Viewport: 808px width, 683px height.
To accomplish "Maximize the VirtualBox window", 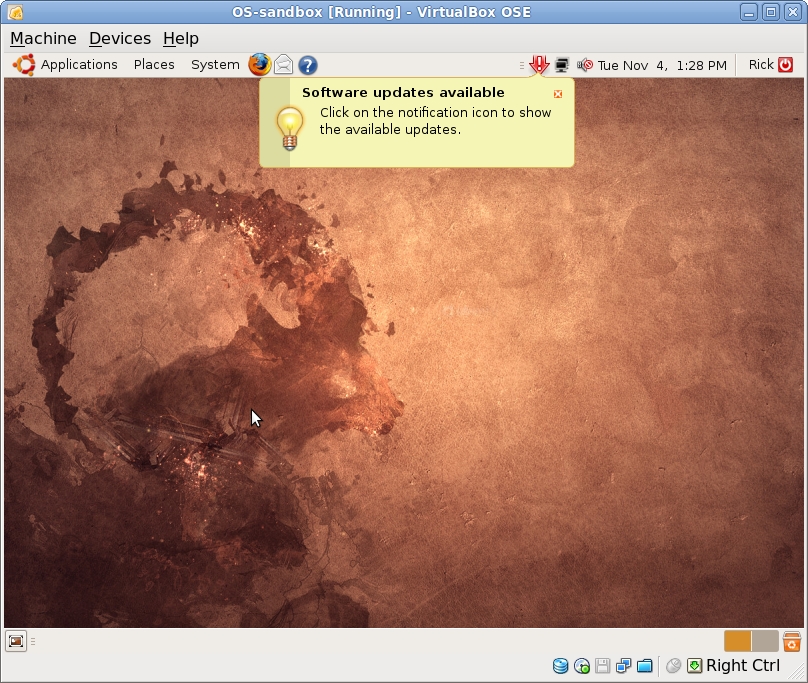I will coord(771,12).
